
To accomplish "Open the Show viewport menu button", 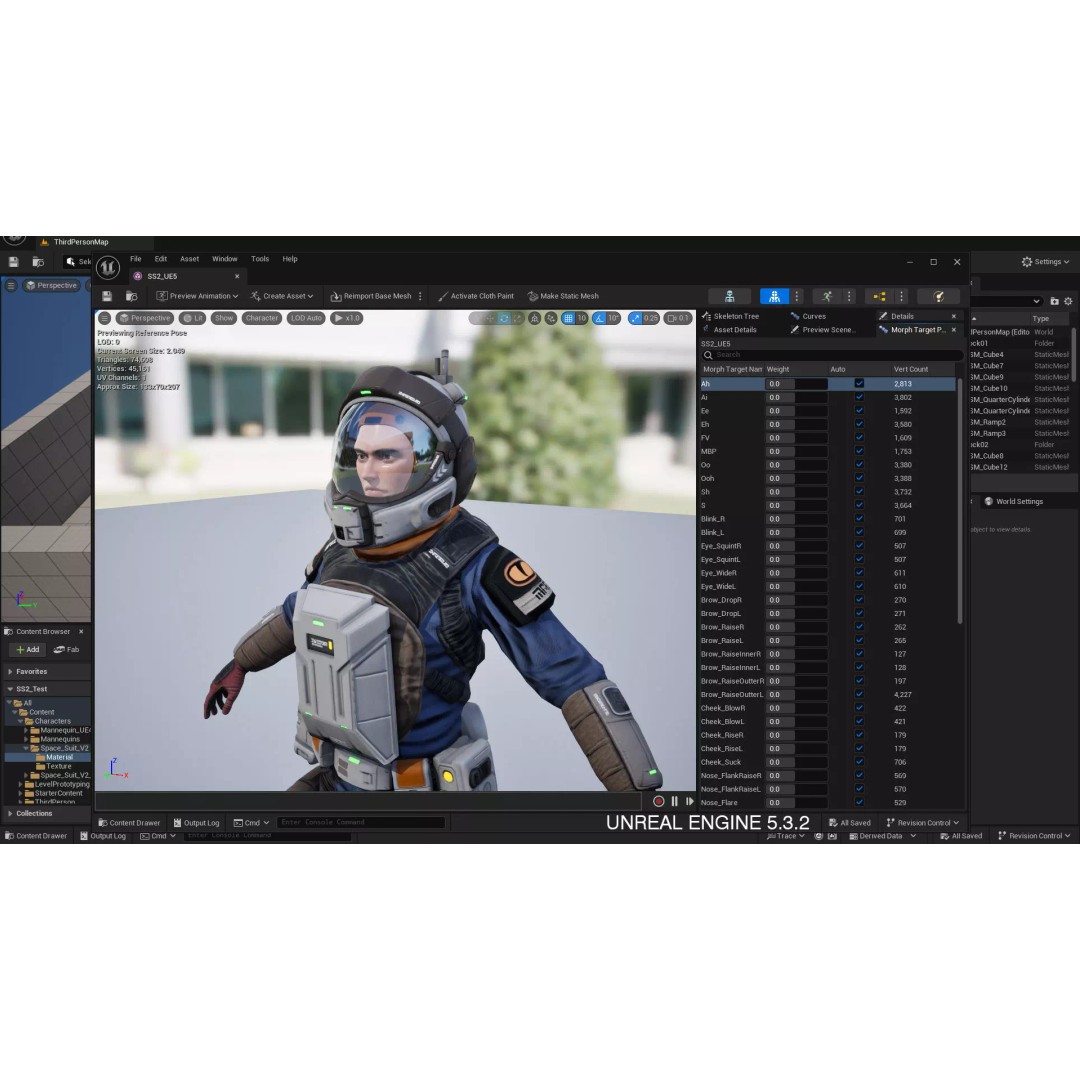I will point(224,318).
